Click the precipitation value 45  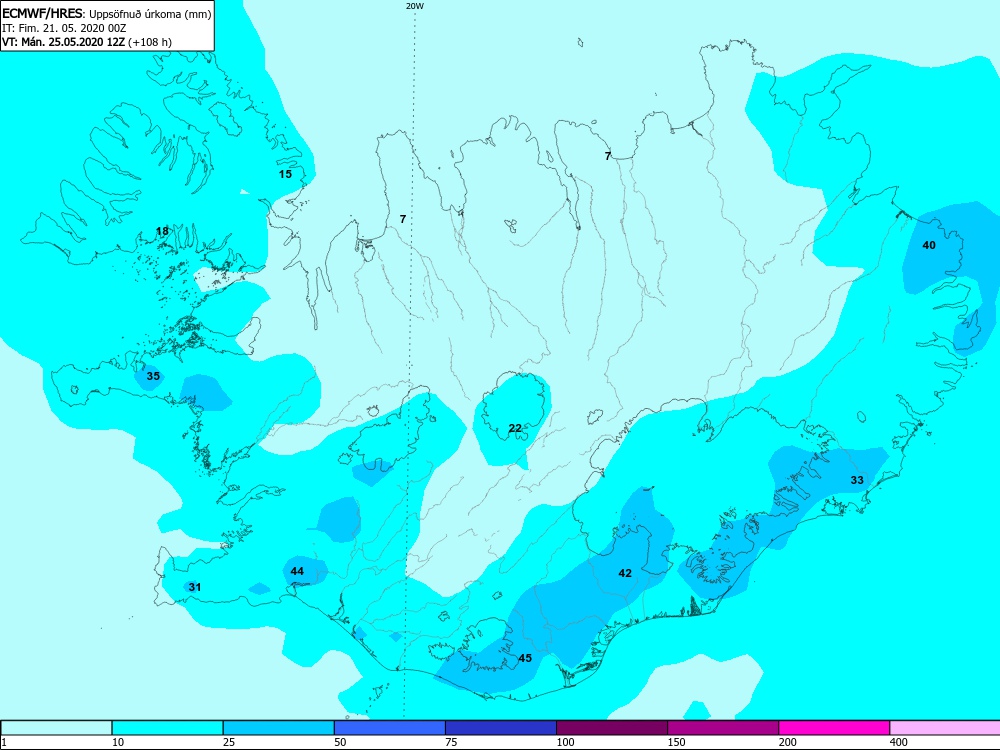coord(525,658)
